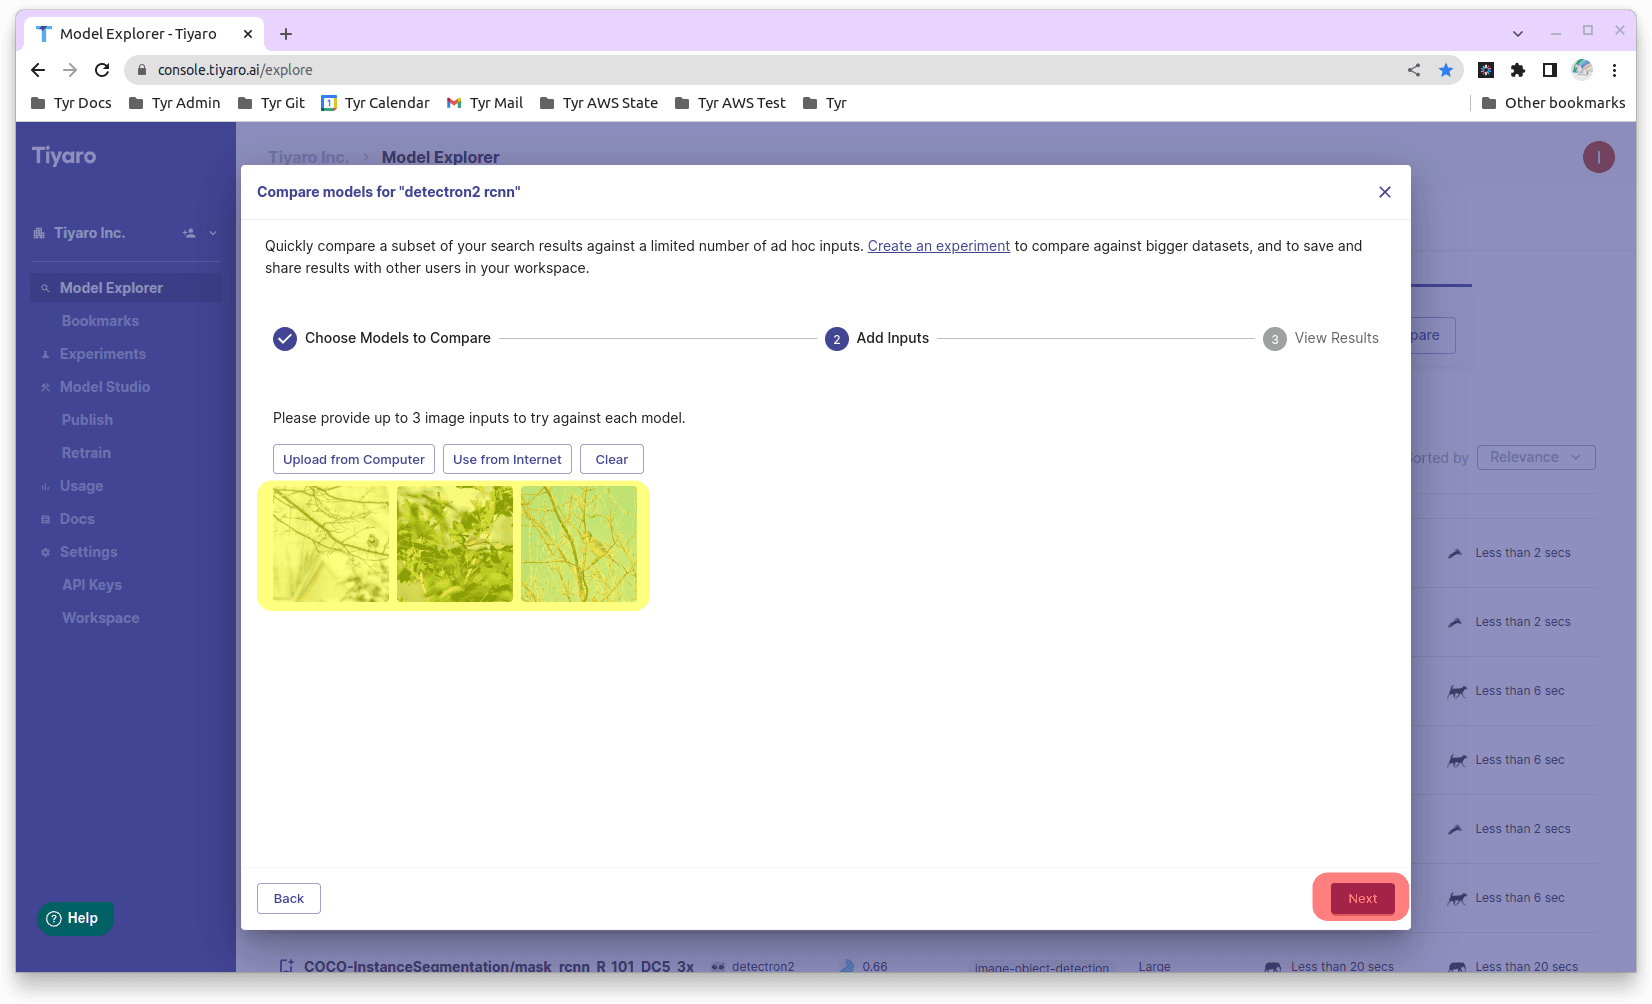Open the Chrome three-dot menu
The height and width of the screenshot is (1004, 1652).
[1614, 70]
